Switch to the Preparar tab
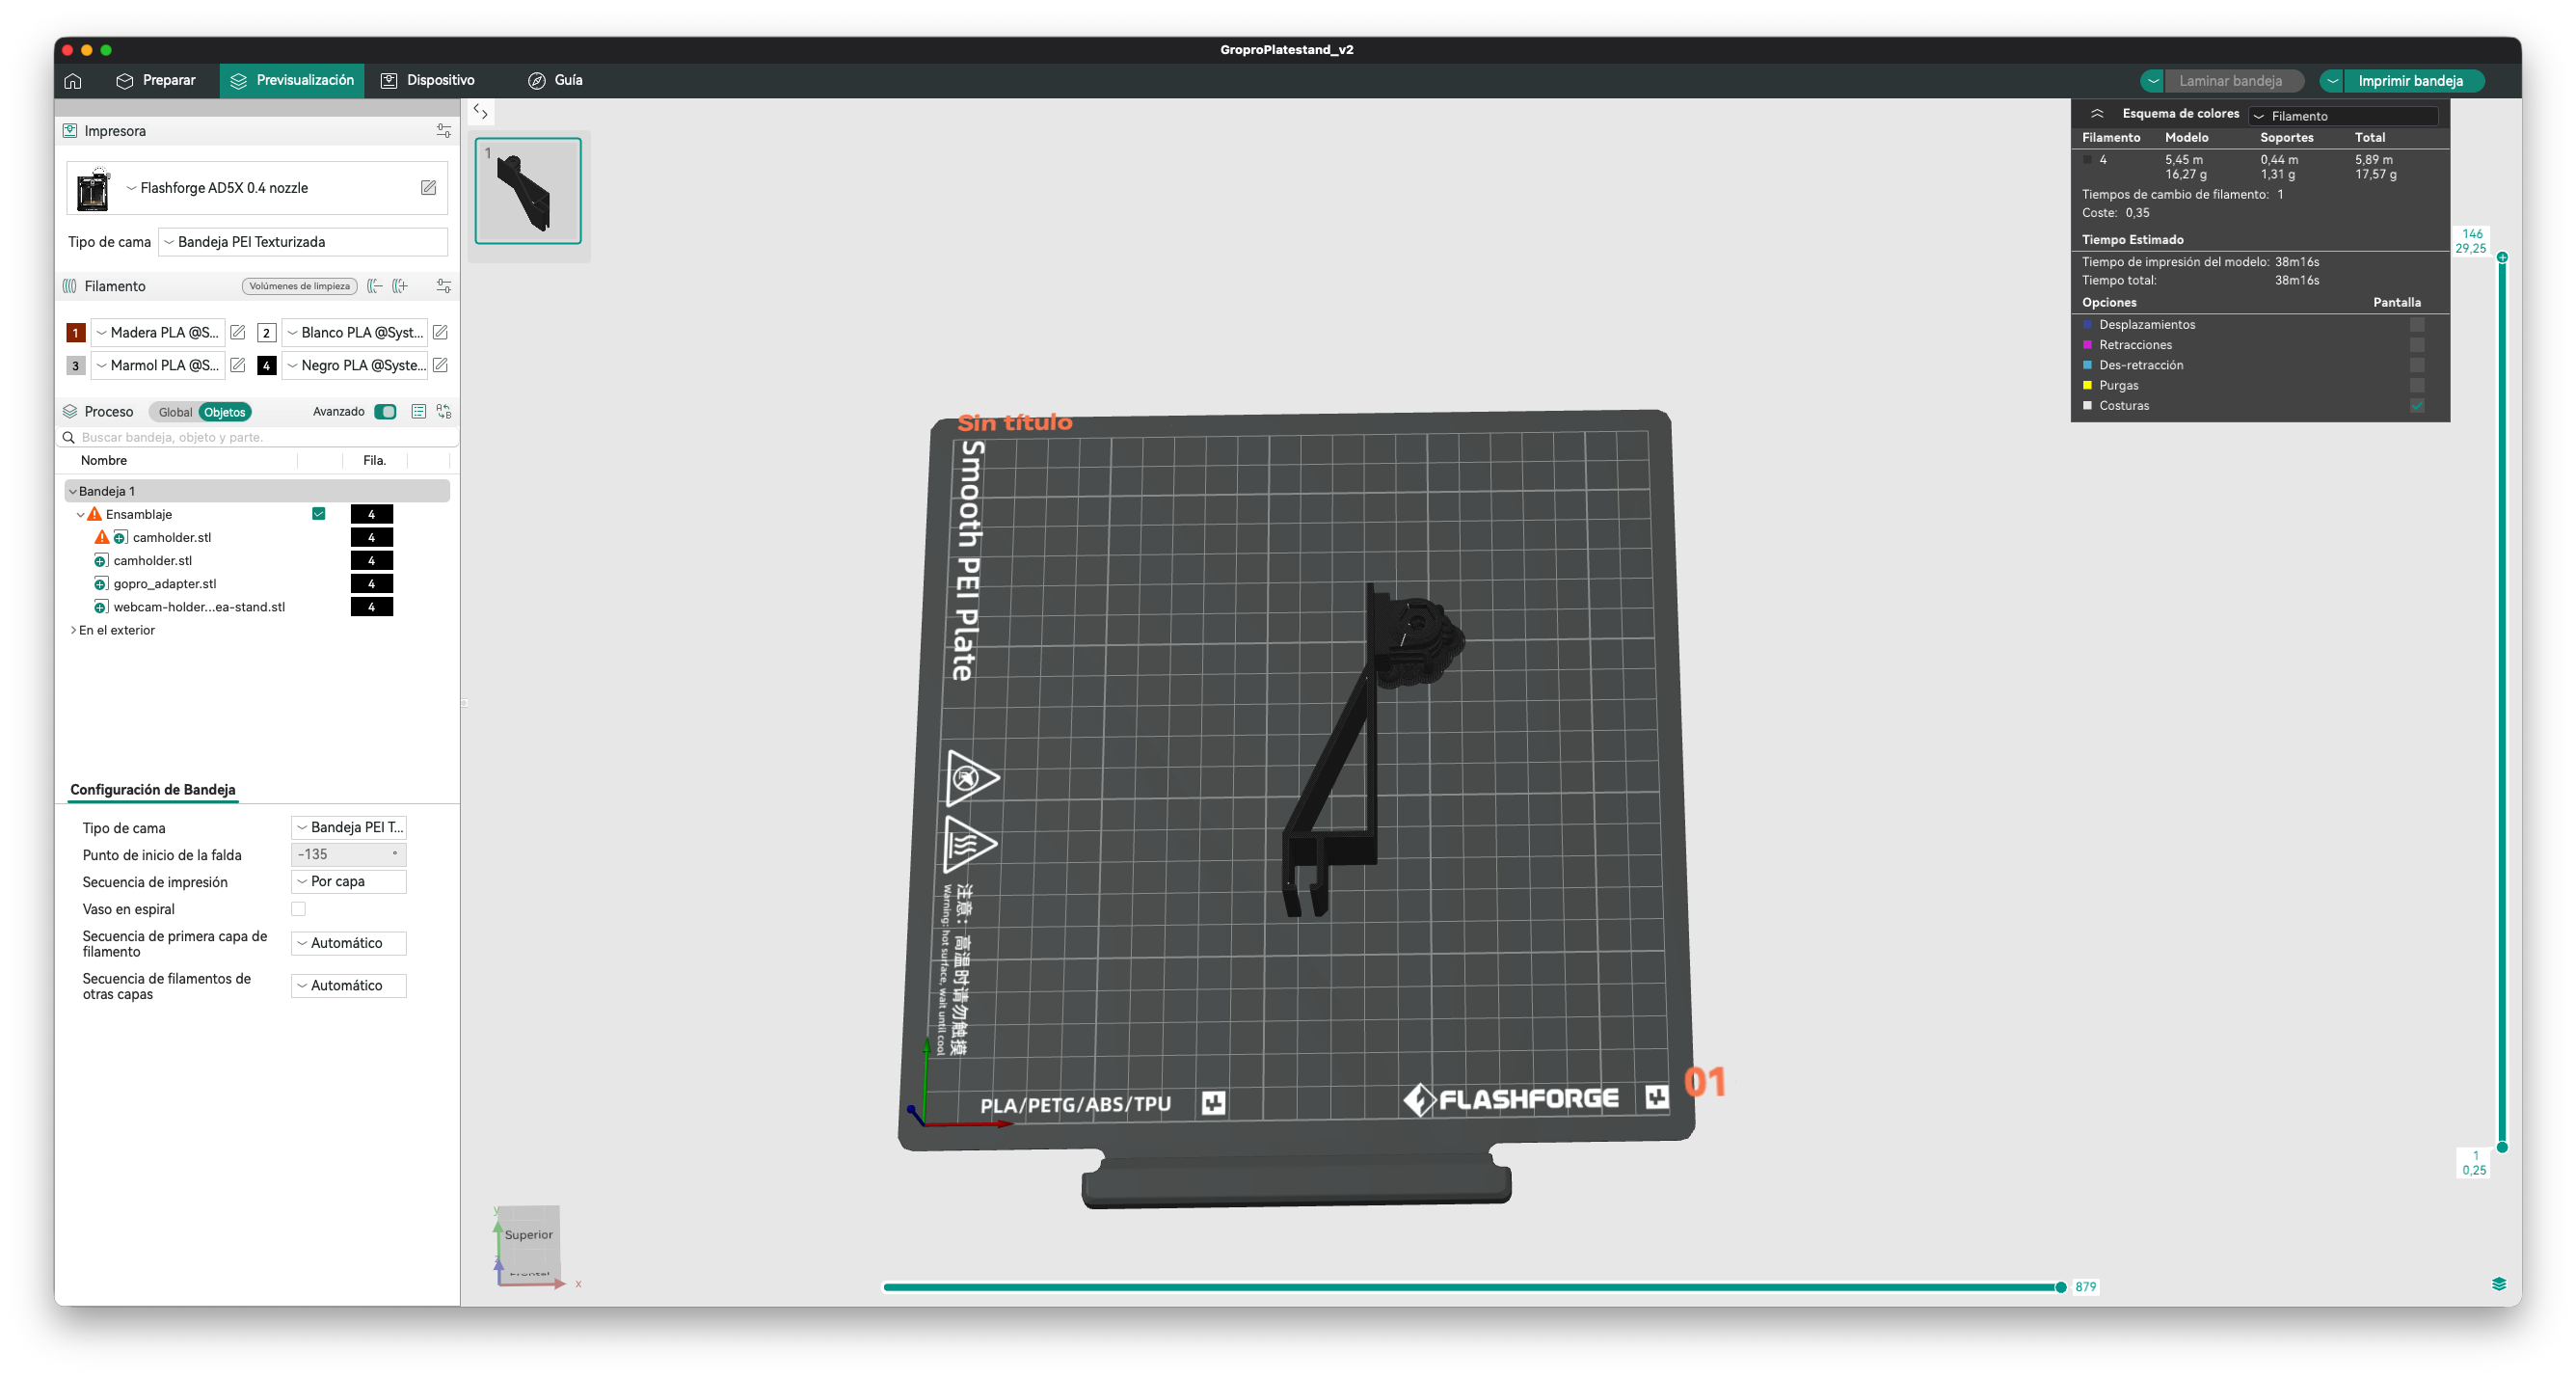 tap(155, 80)
